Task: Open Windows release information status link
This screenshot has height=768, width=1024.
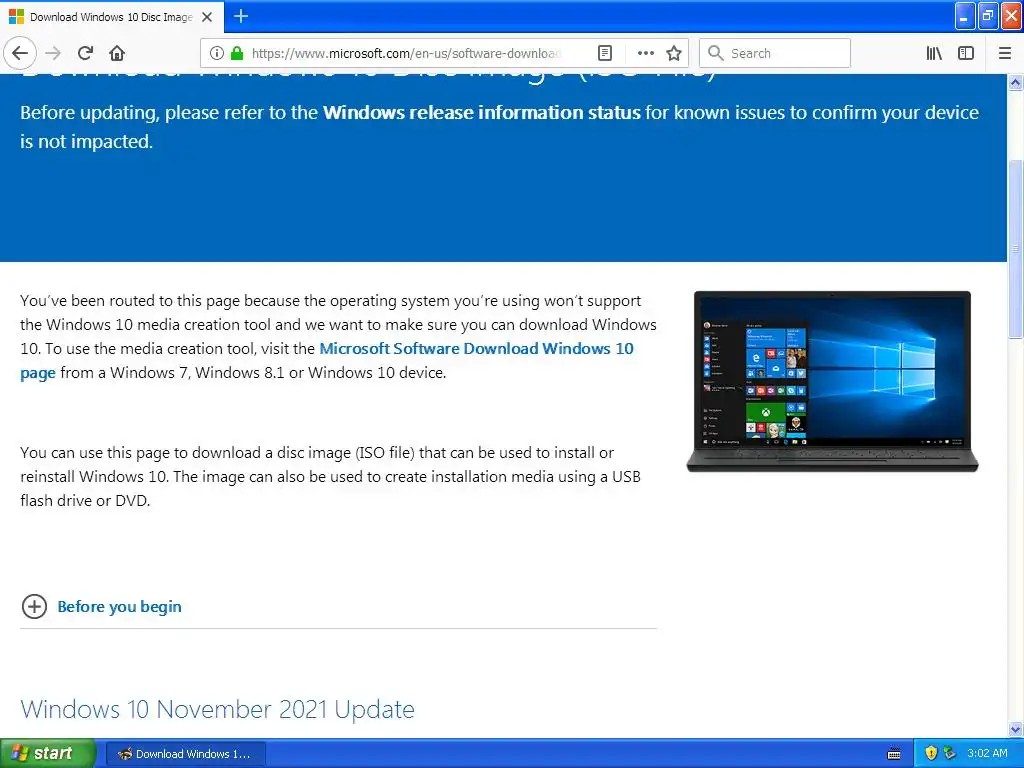Action: click(481, 113)
